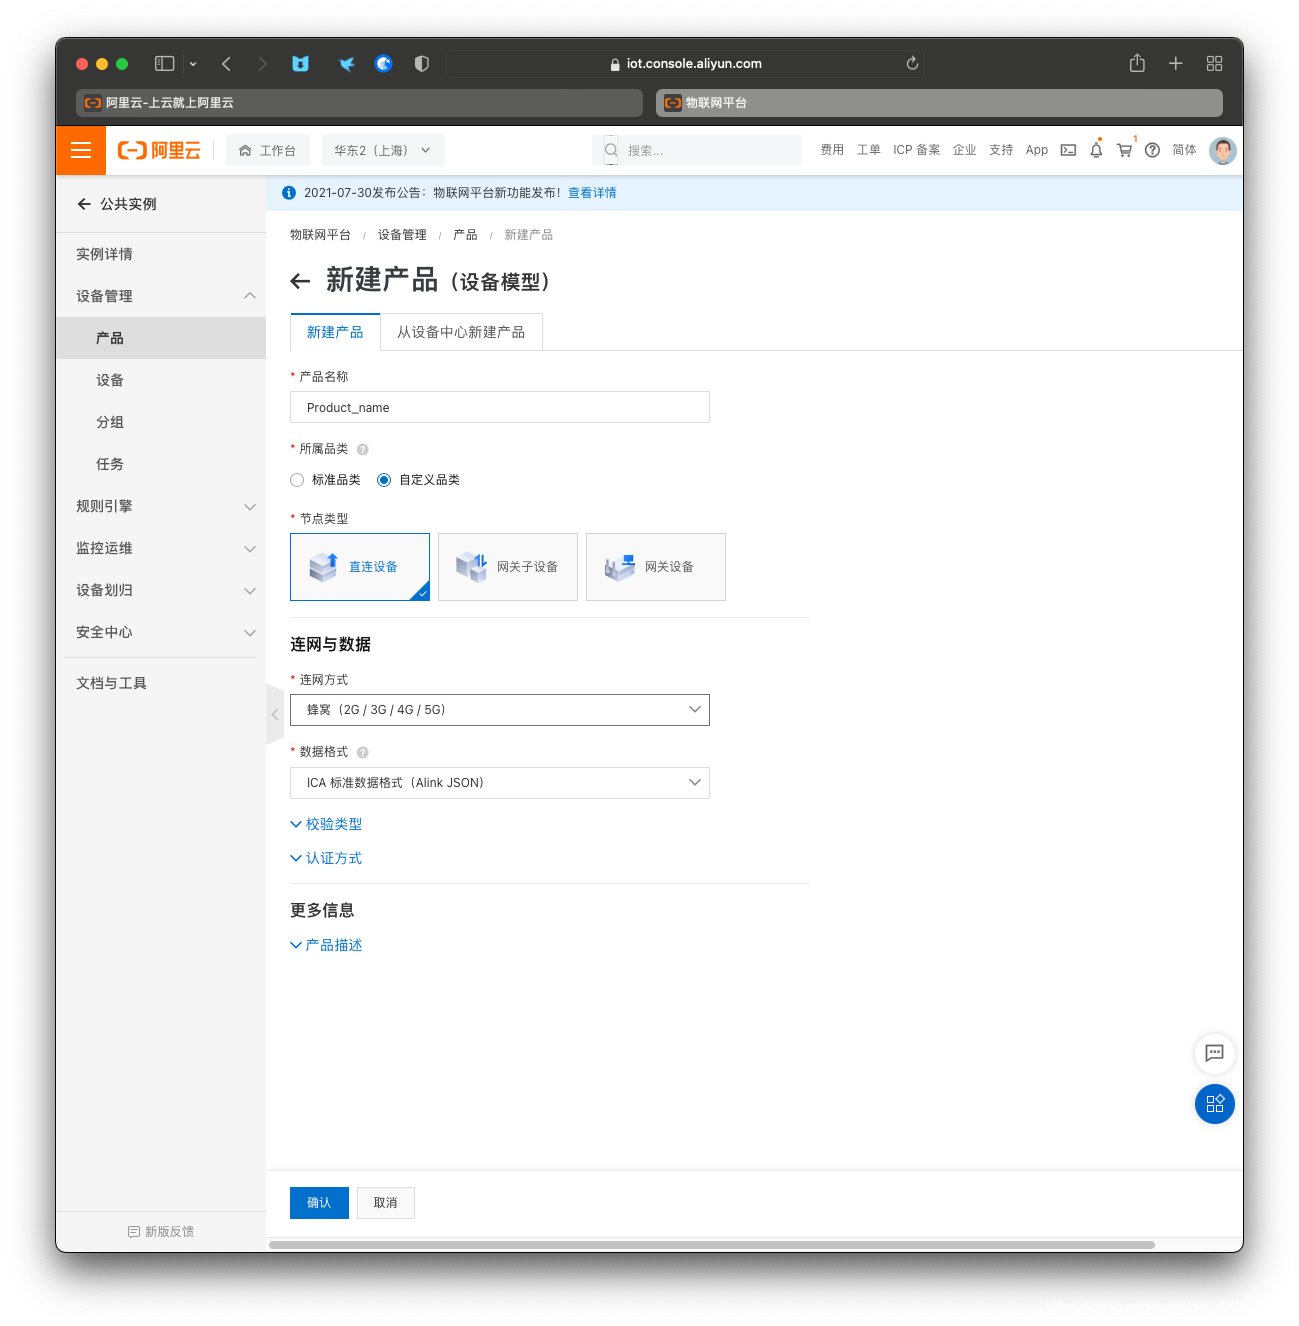The height and width of the screenshot is (1326, 1299).
Task: Open the Cloud Shell terminal icon
Action: click(1068, 150)
